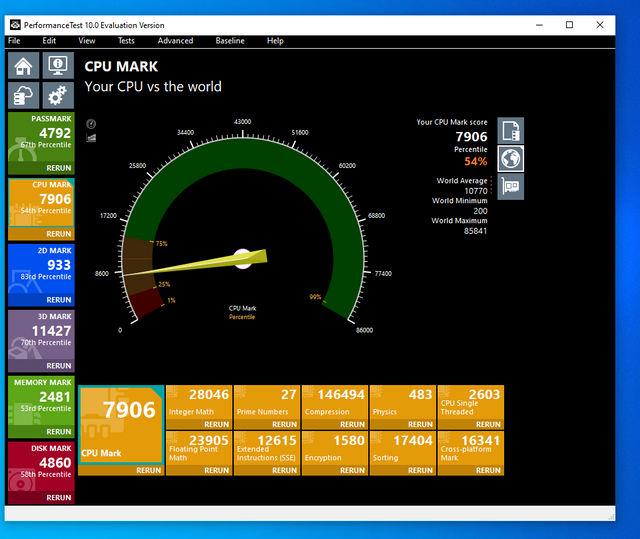Screen dimensions: 640x539
Task: Maximize the PerformanceTest window
Action: tap(569, 25)
